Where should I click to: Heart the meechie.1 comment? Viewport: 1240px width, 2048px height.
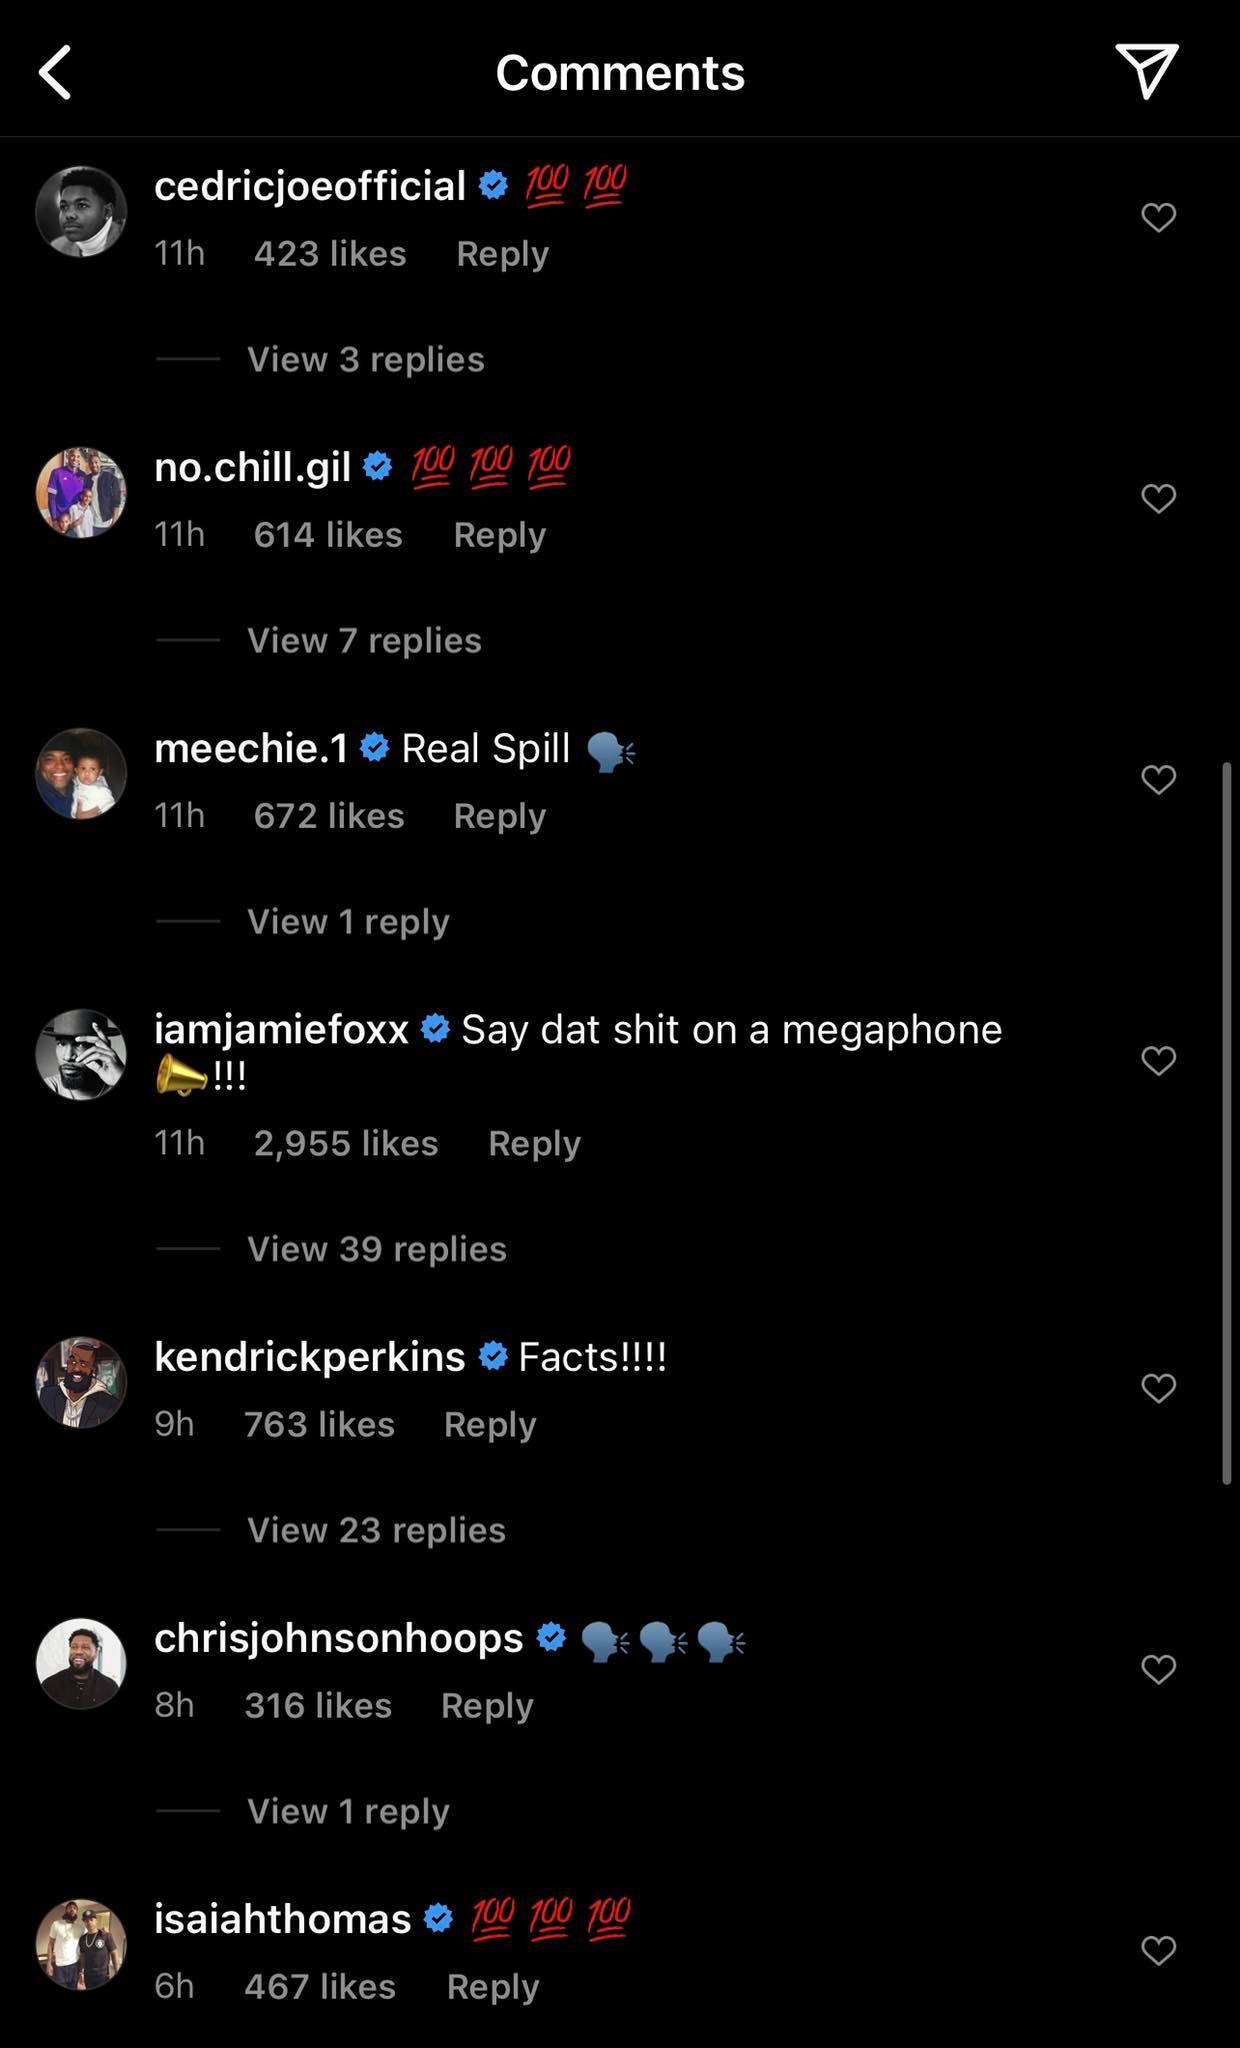click(x=1158, y=779)
